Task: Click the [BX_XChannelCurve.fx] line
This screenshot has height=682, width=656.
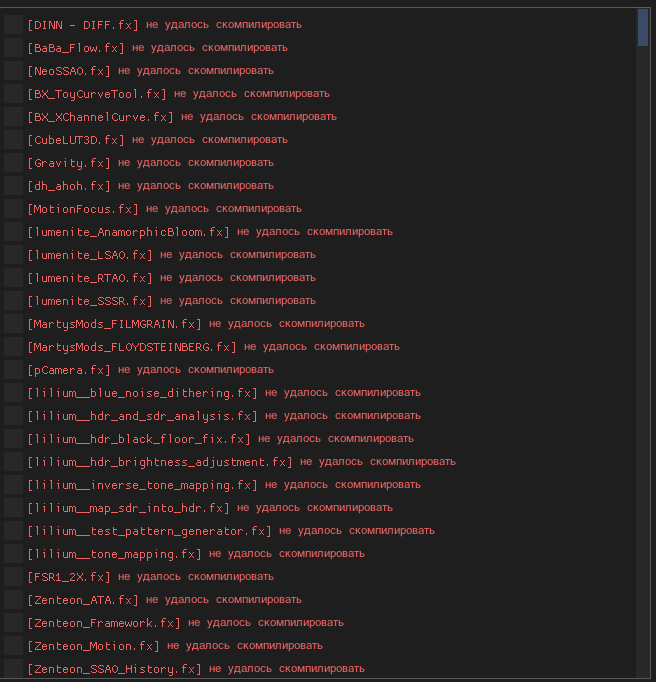Action: 182,117
